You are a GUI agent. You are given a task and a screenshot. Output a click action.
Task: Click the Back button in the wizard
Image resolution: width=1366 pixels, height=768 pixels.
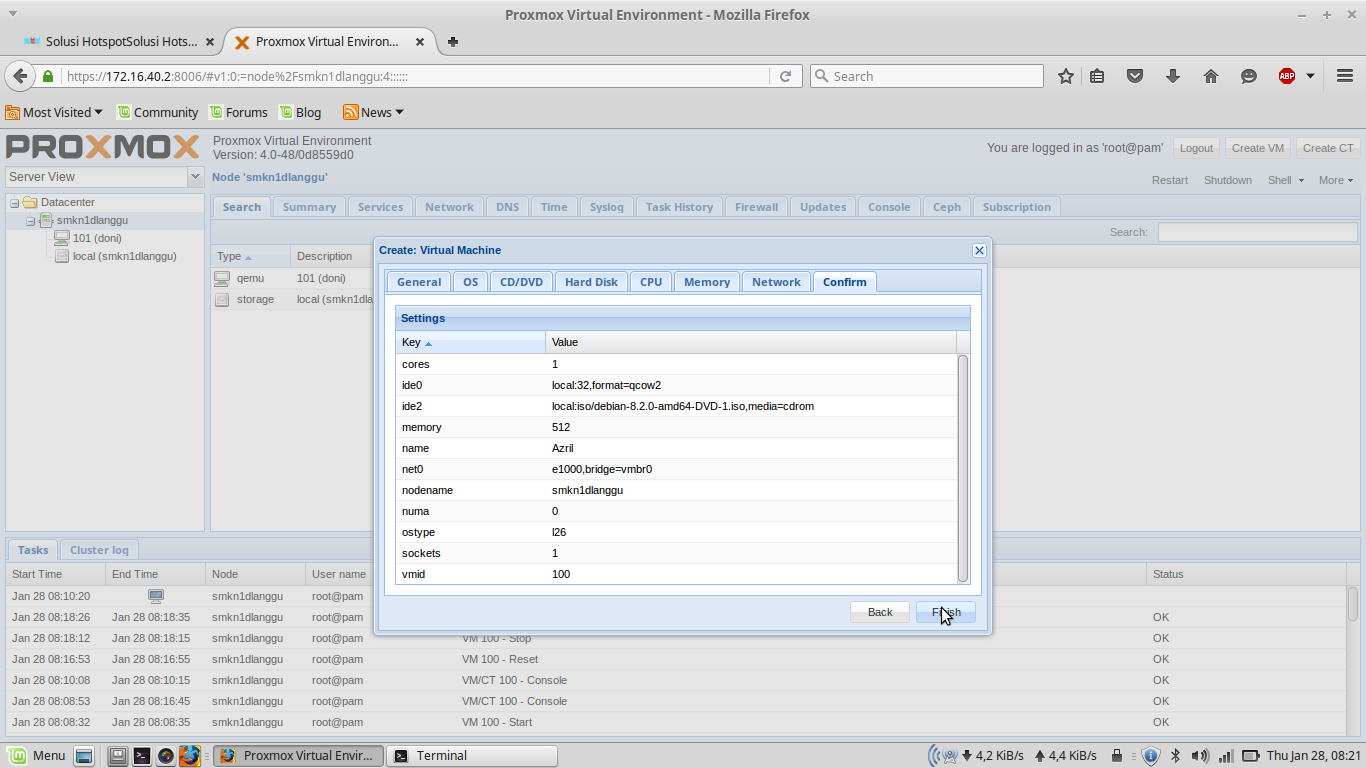[880, 612]
